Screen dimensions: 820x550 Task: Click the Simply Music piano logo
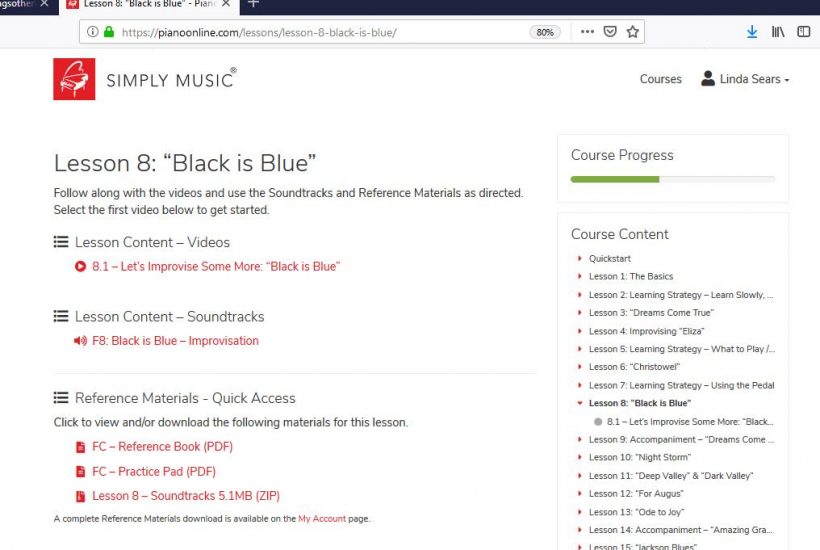74,79
